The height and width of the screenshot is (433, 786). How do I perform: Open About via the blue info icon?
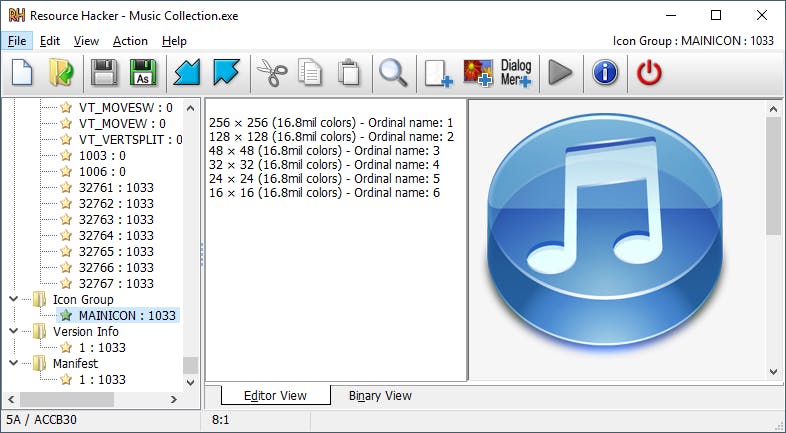pos(605,73)
